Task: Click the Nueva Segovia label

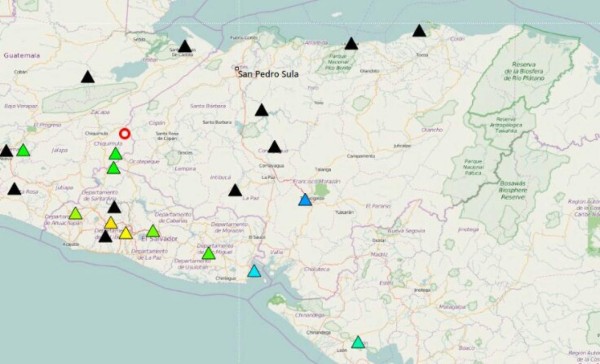Action: coord(406,231)
